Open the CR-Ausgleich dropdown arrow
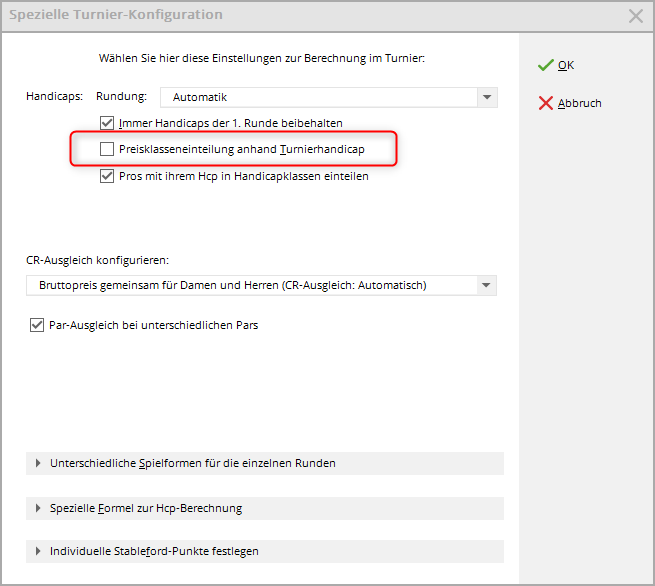Screen dimensions: 655x586 (486, 285)
